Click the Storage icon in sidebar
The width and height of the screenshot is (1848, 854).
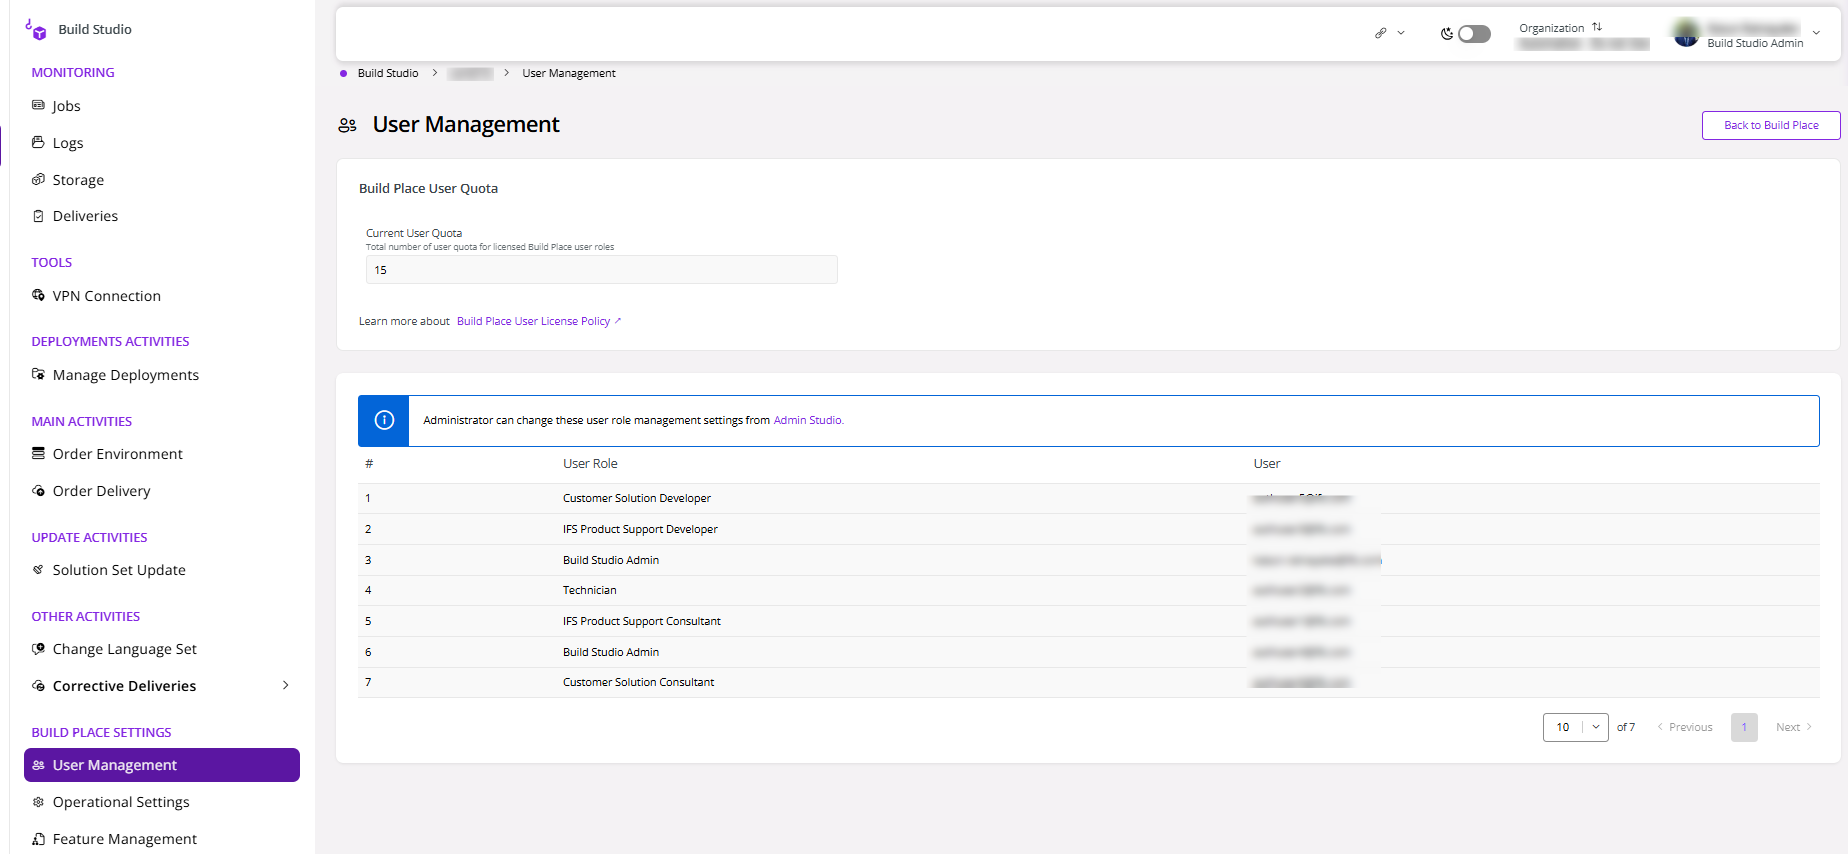pos(38,179)
